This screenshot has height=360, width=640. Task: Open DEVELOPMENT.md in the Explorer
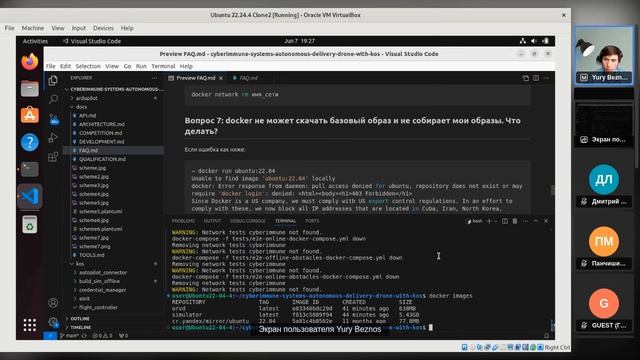click(102, 142)
